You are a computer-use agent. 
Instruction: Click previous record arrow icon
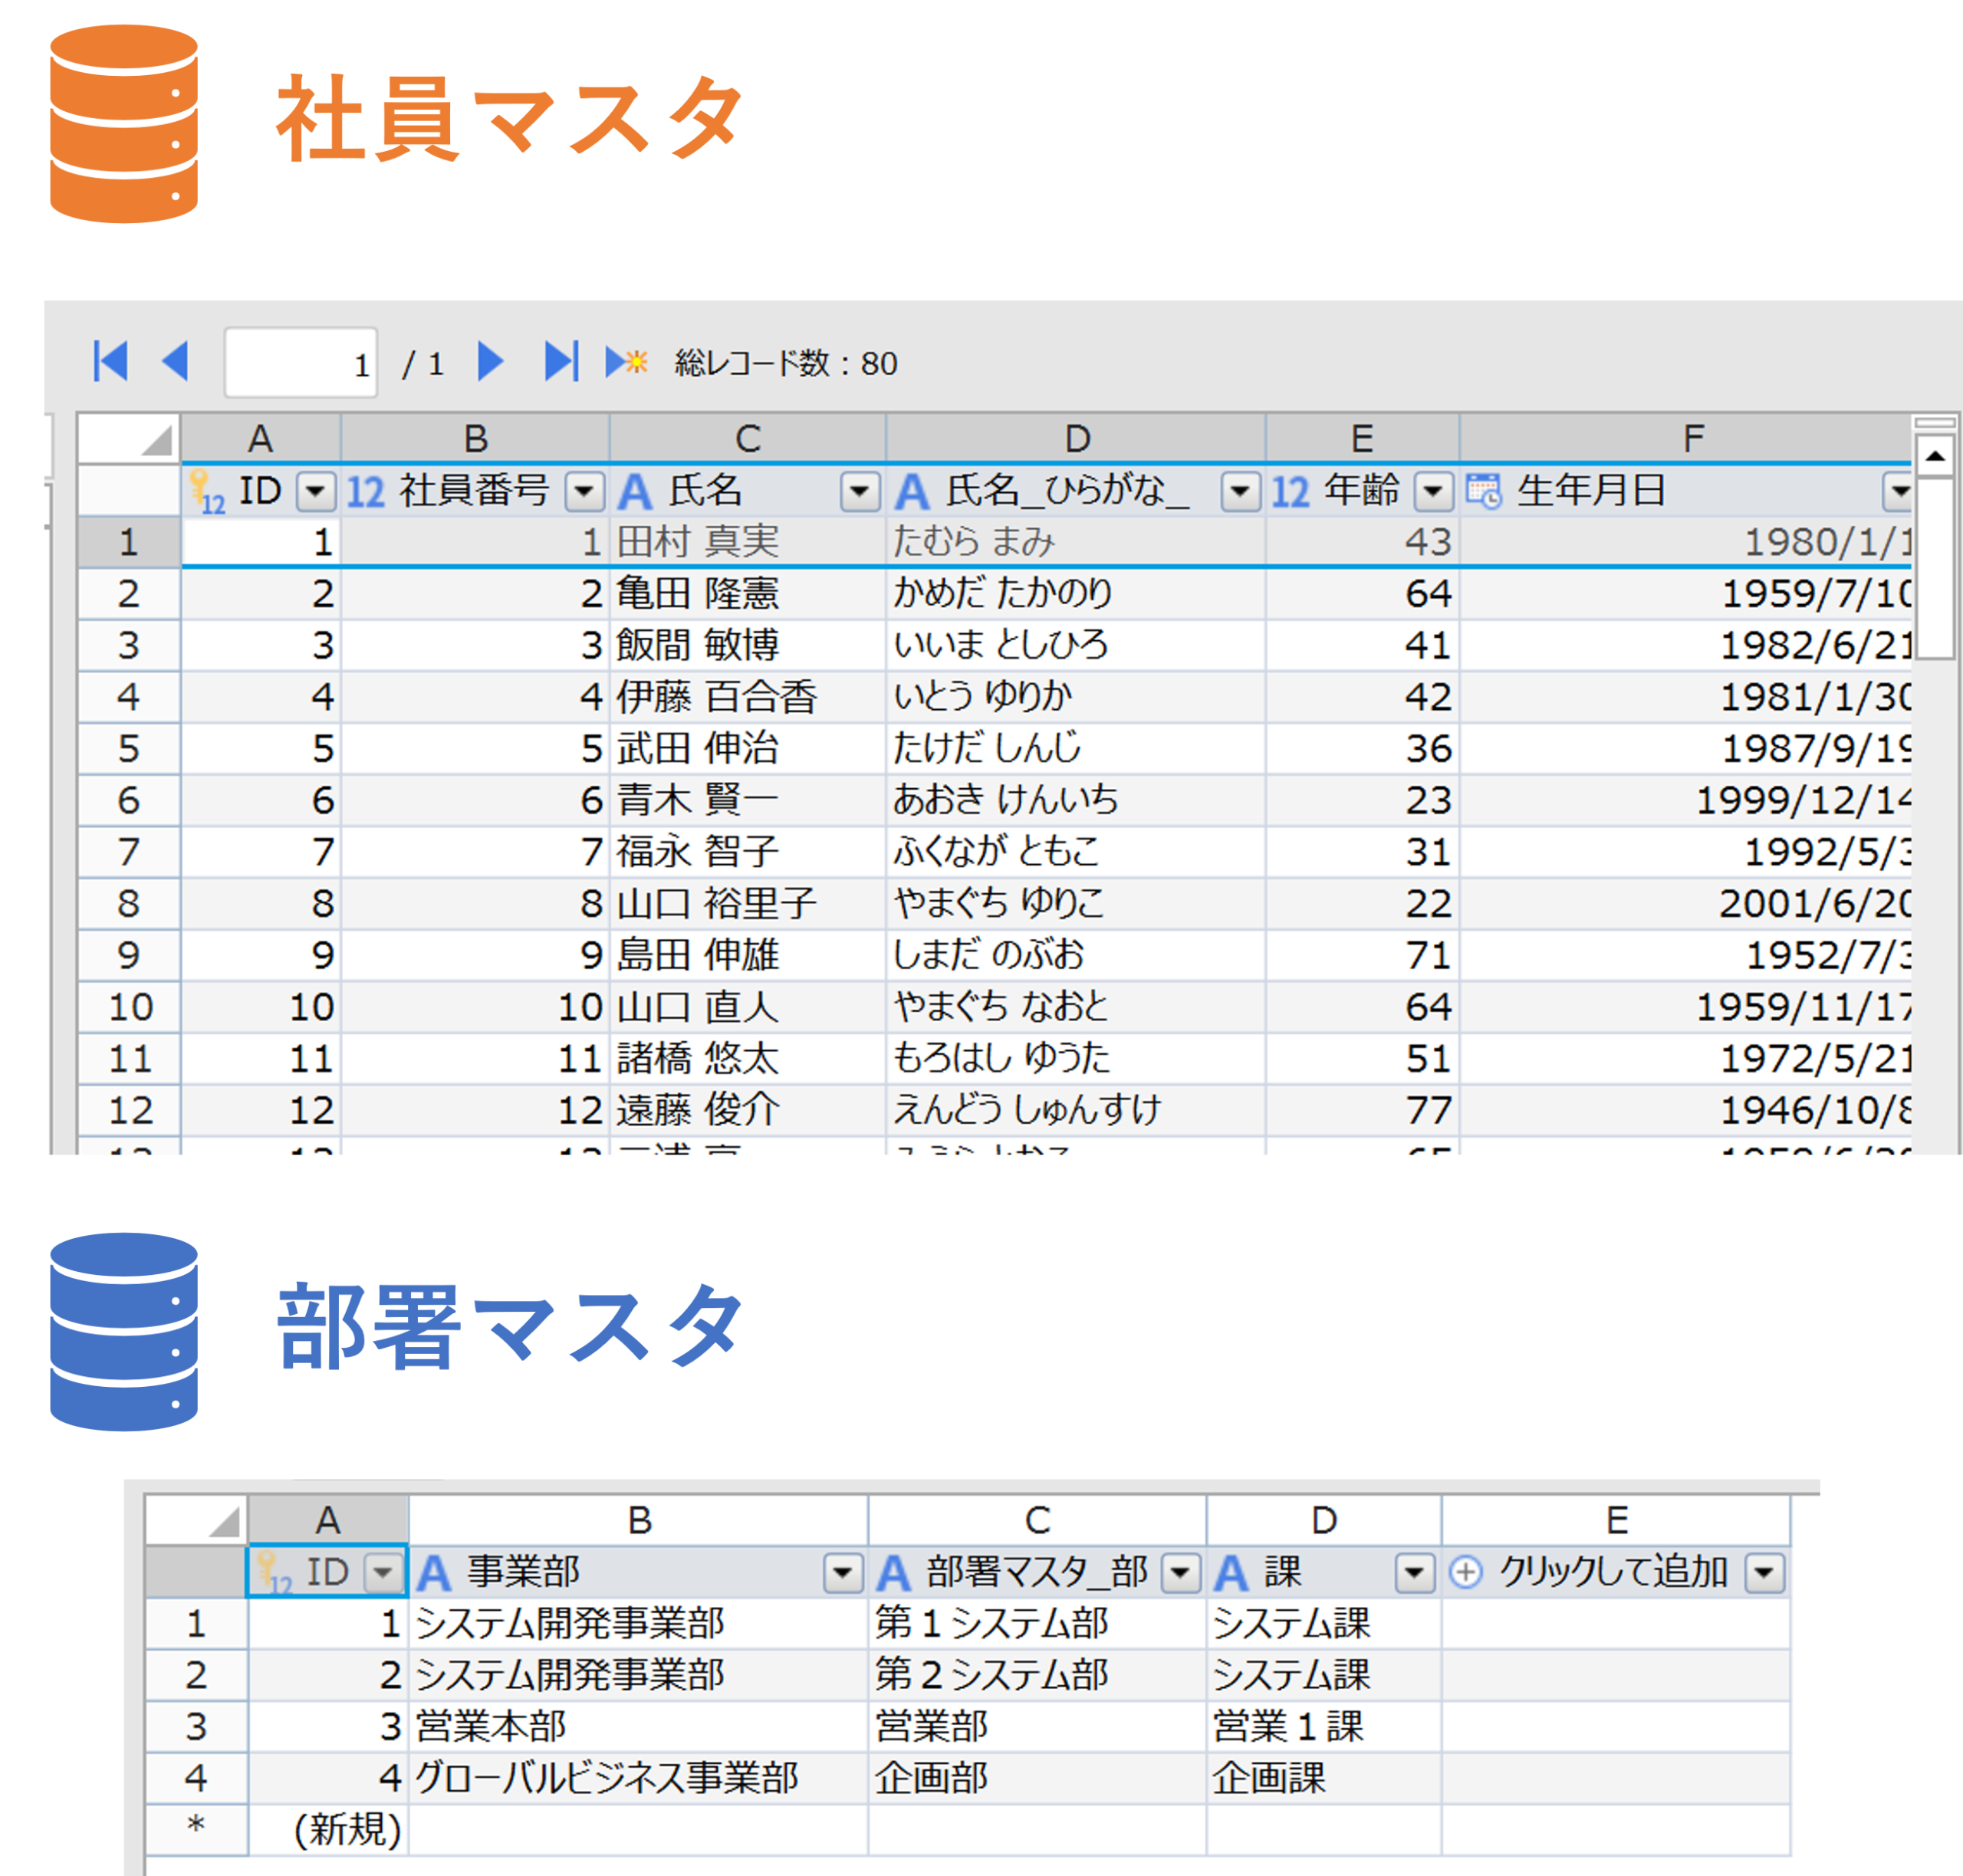coord(176,361)
